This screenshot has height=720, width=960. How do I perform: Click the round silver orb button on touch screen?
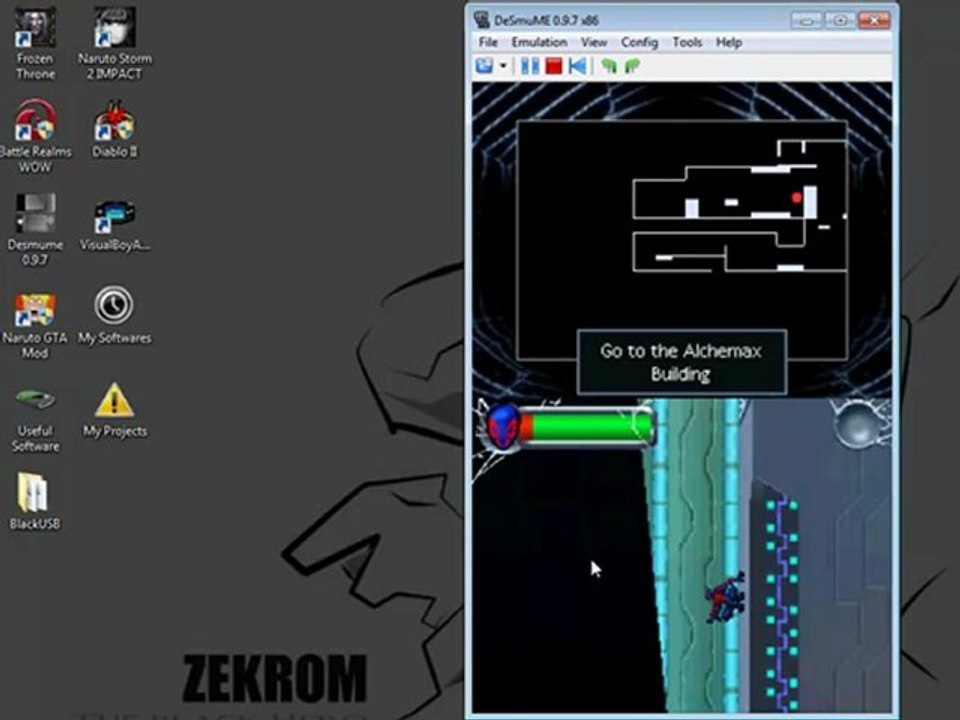pyautogui.click(x=857, y=425)
